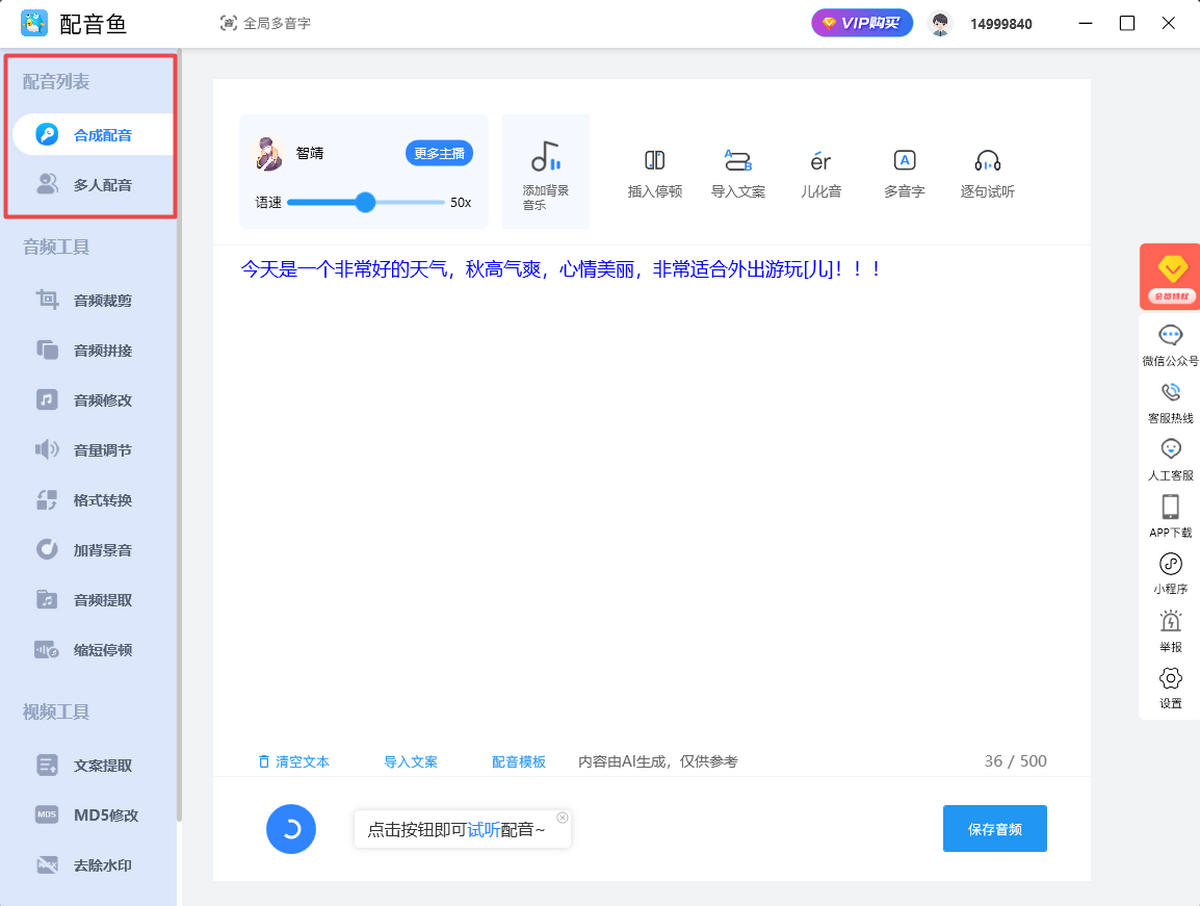Click the 语速 speed slider handle
This screenshot has width=1200, height=906.
365,202
